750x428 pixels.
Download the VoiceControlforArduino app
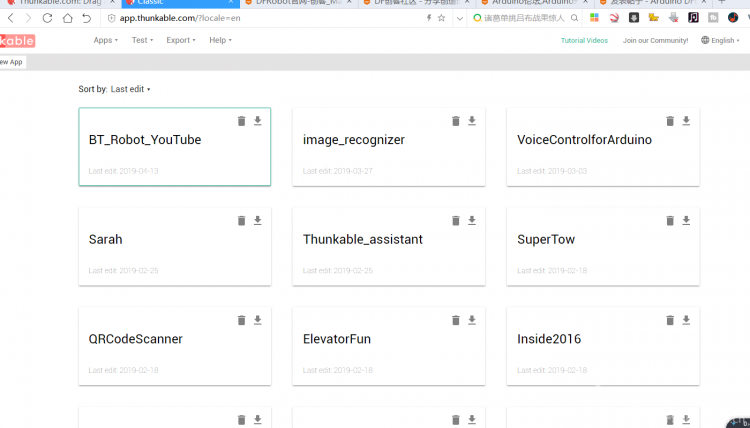(x=686, y=121)
